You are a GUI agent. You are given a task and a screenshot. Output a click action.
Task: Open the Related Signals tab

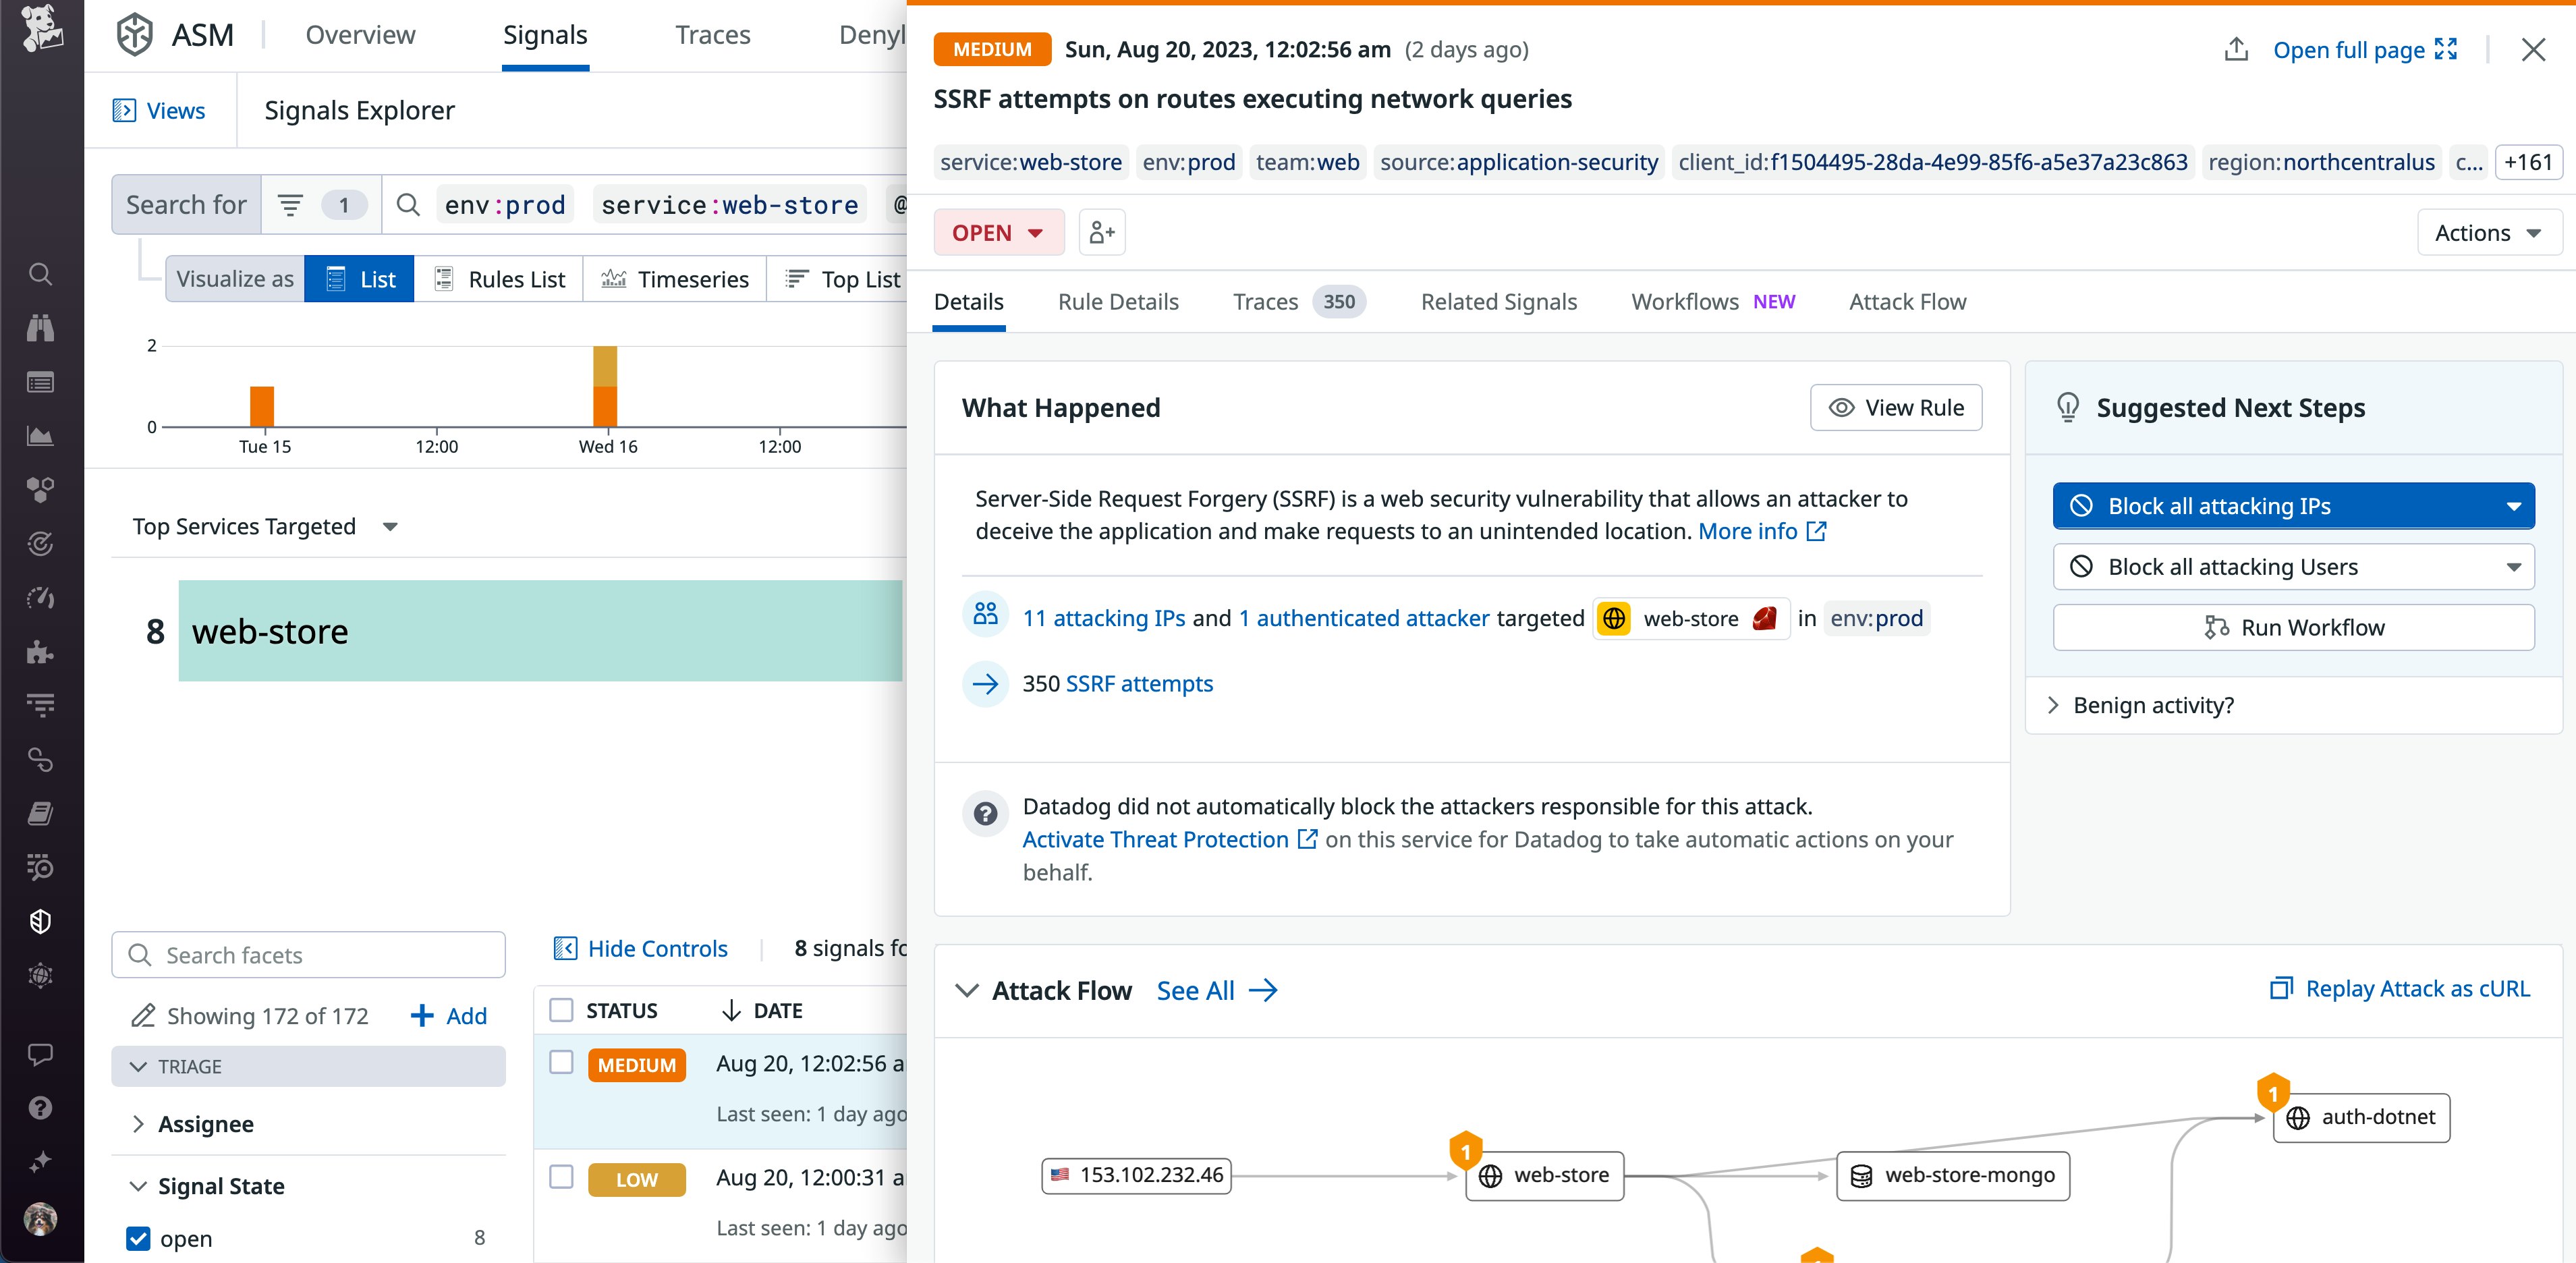(1498, 302)
